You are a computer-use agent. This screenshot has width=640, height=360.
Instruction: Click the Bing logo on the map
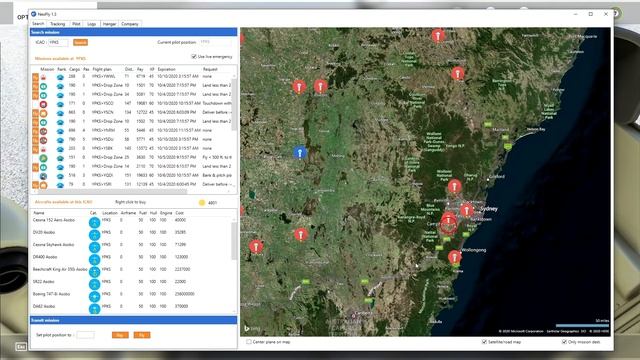point(252,328)
